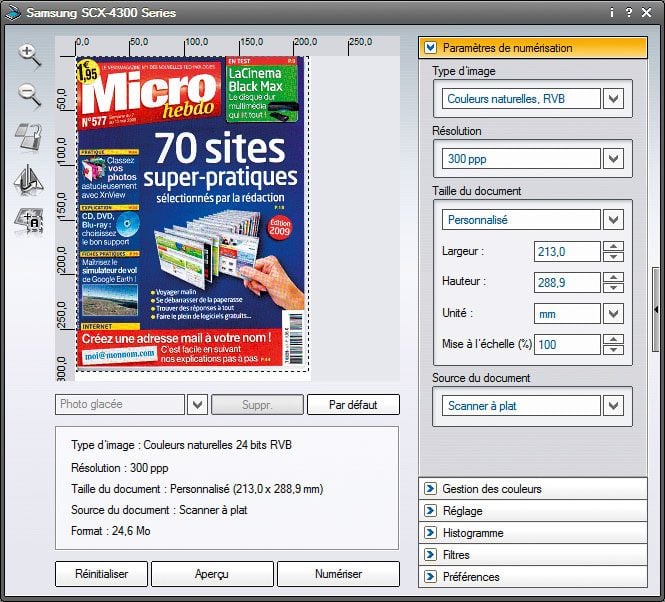665x602 pixels.
Task: Increase the Largeur value with up arrow
Action: click(x=615, y=246)
